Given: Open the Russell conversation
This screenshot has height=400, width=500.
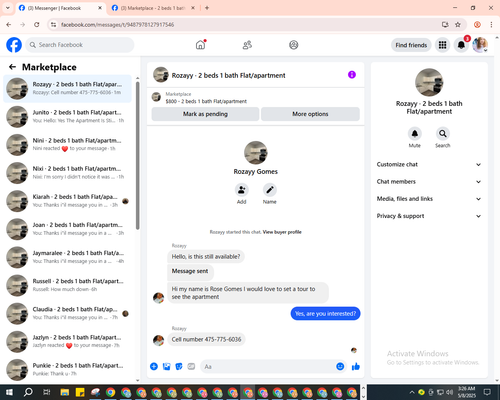Looking at the screenshot, I should pos(67,285).
